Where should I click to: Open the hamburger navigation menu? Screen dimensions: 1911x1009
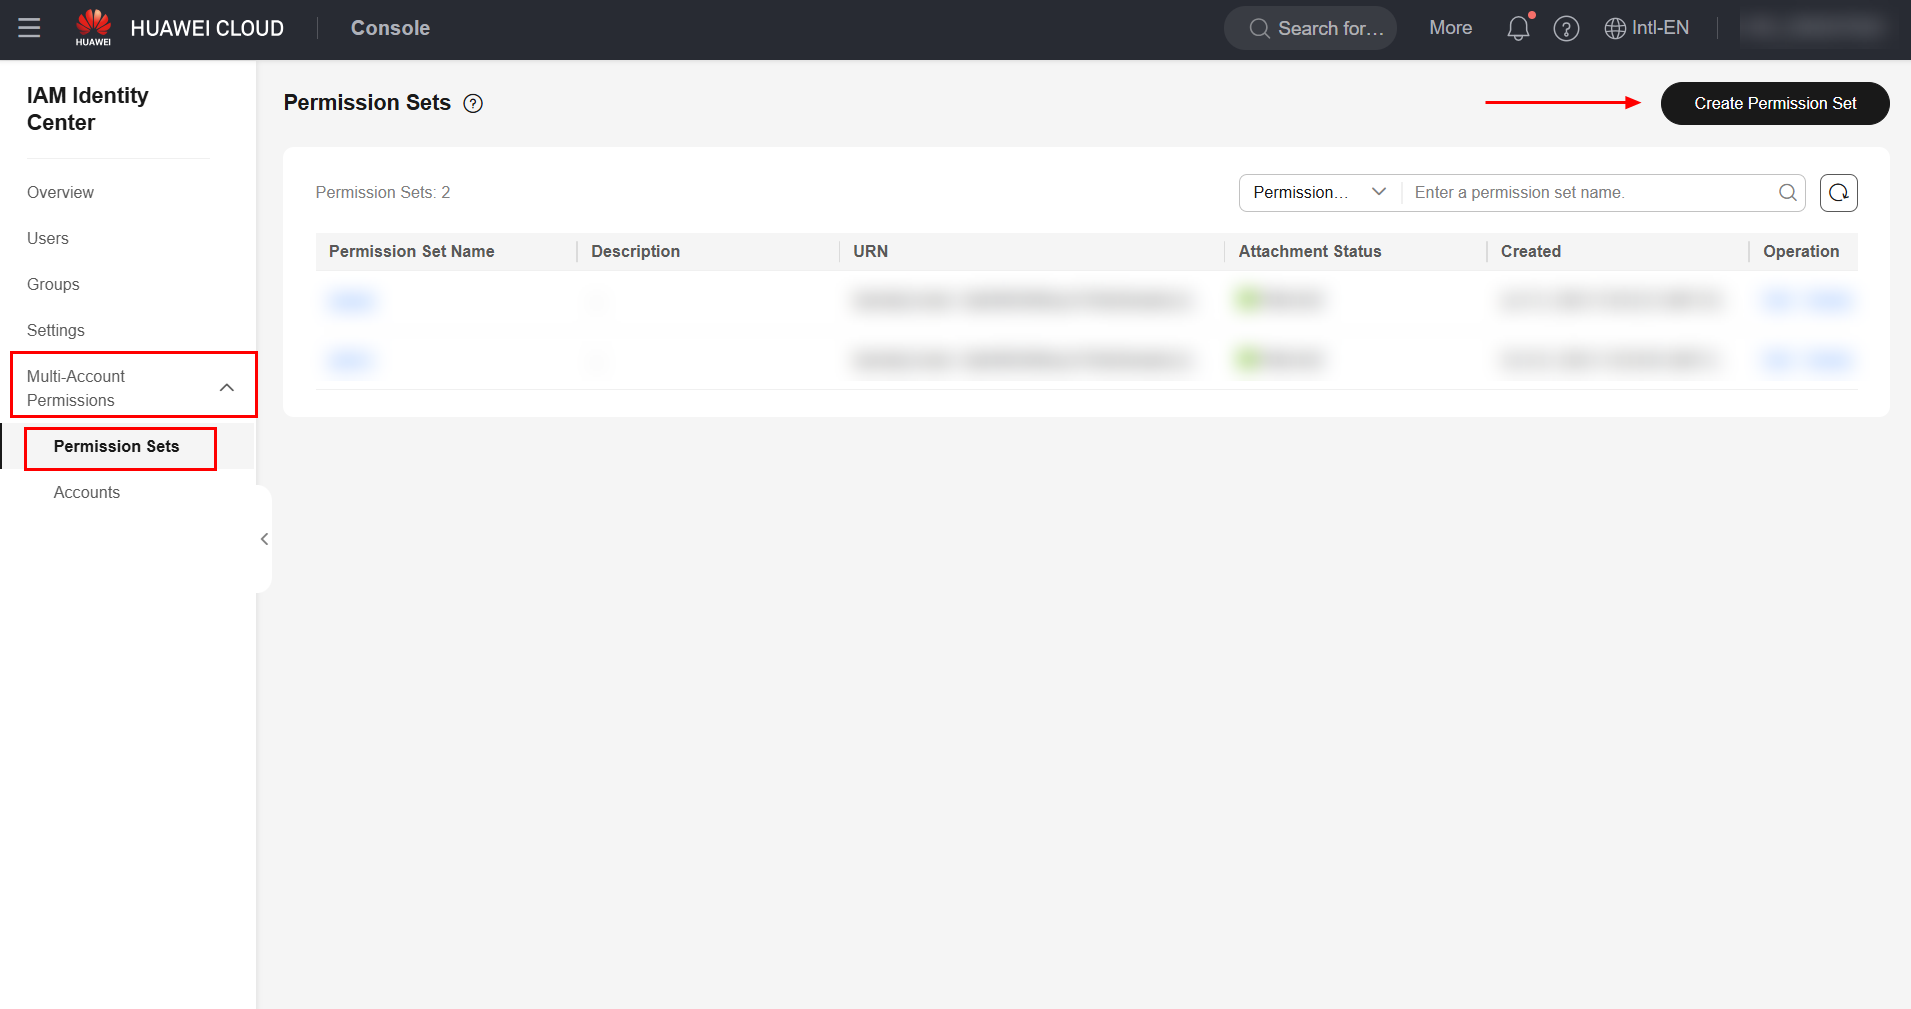[30, 28]
